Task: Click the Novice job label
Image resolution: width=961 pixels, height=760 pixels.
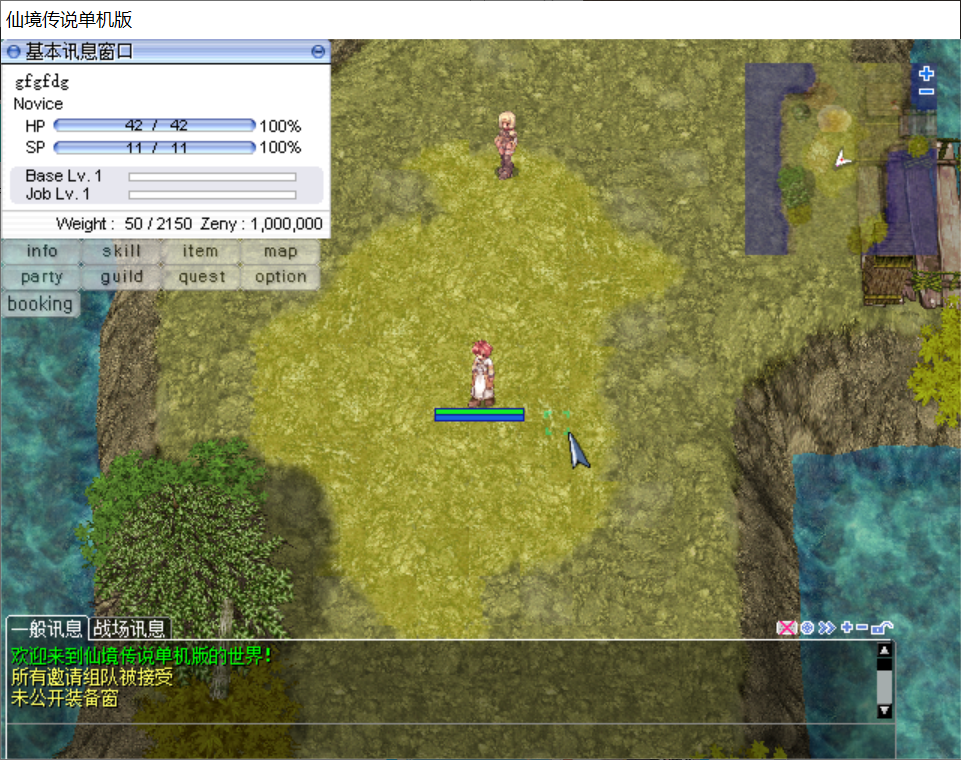Action: [38, 104]
